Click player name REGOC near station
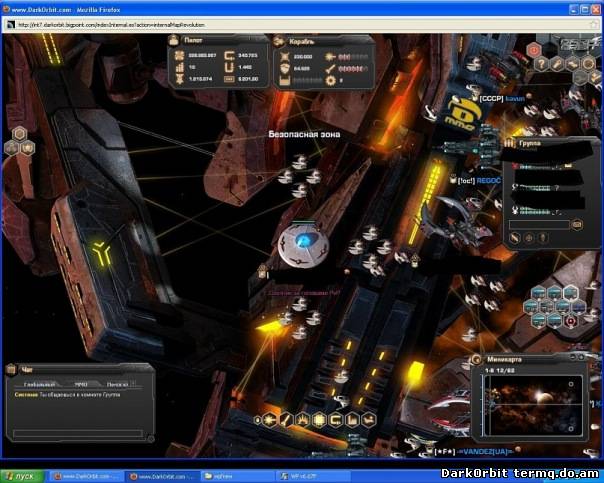 pyautogui.click(x=488, y=181)
